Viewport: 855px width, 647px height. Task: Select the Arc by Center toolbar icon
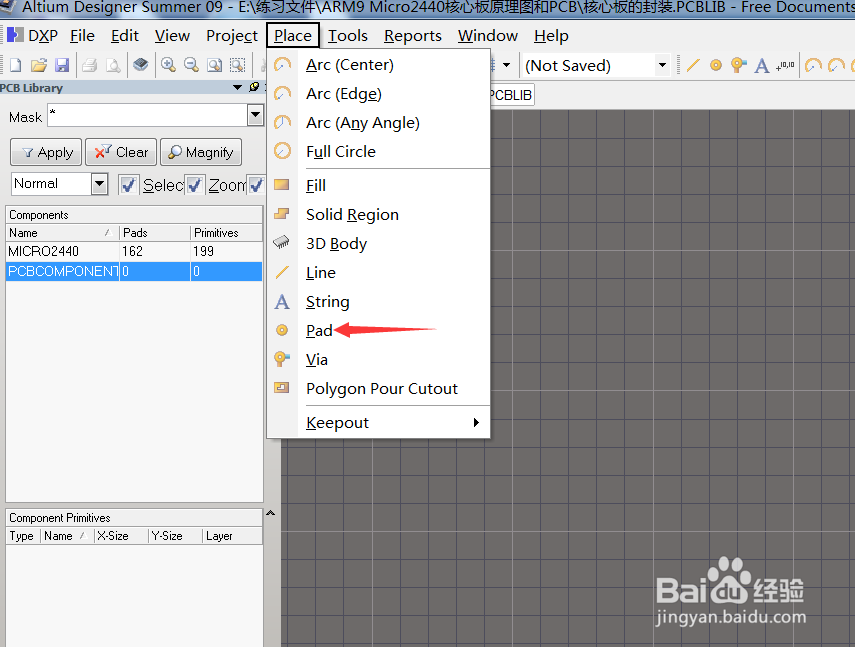click(x=813, y=65)
